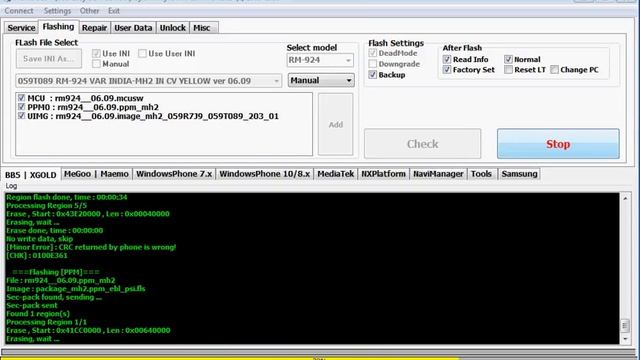Uncheck the MCU file checkbox
Screen dimensions: 640x360
pyautogui.click(x=21, y=98)
